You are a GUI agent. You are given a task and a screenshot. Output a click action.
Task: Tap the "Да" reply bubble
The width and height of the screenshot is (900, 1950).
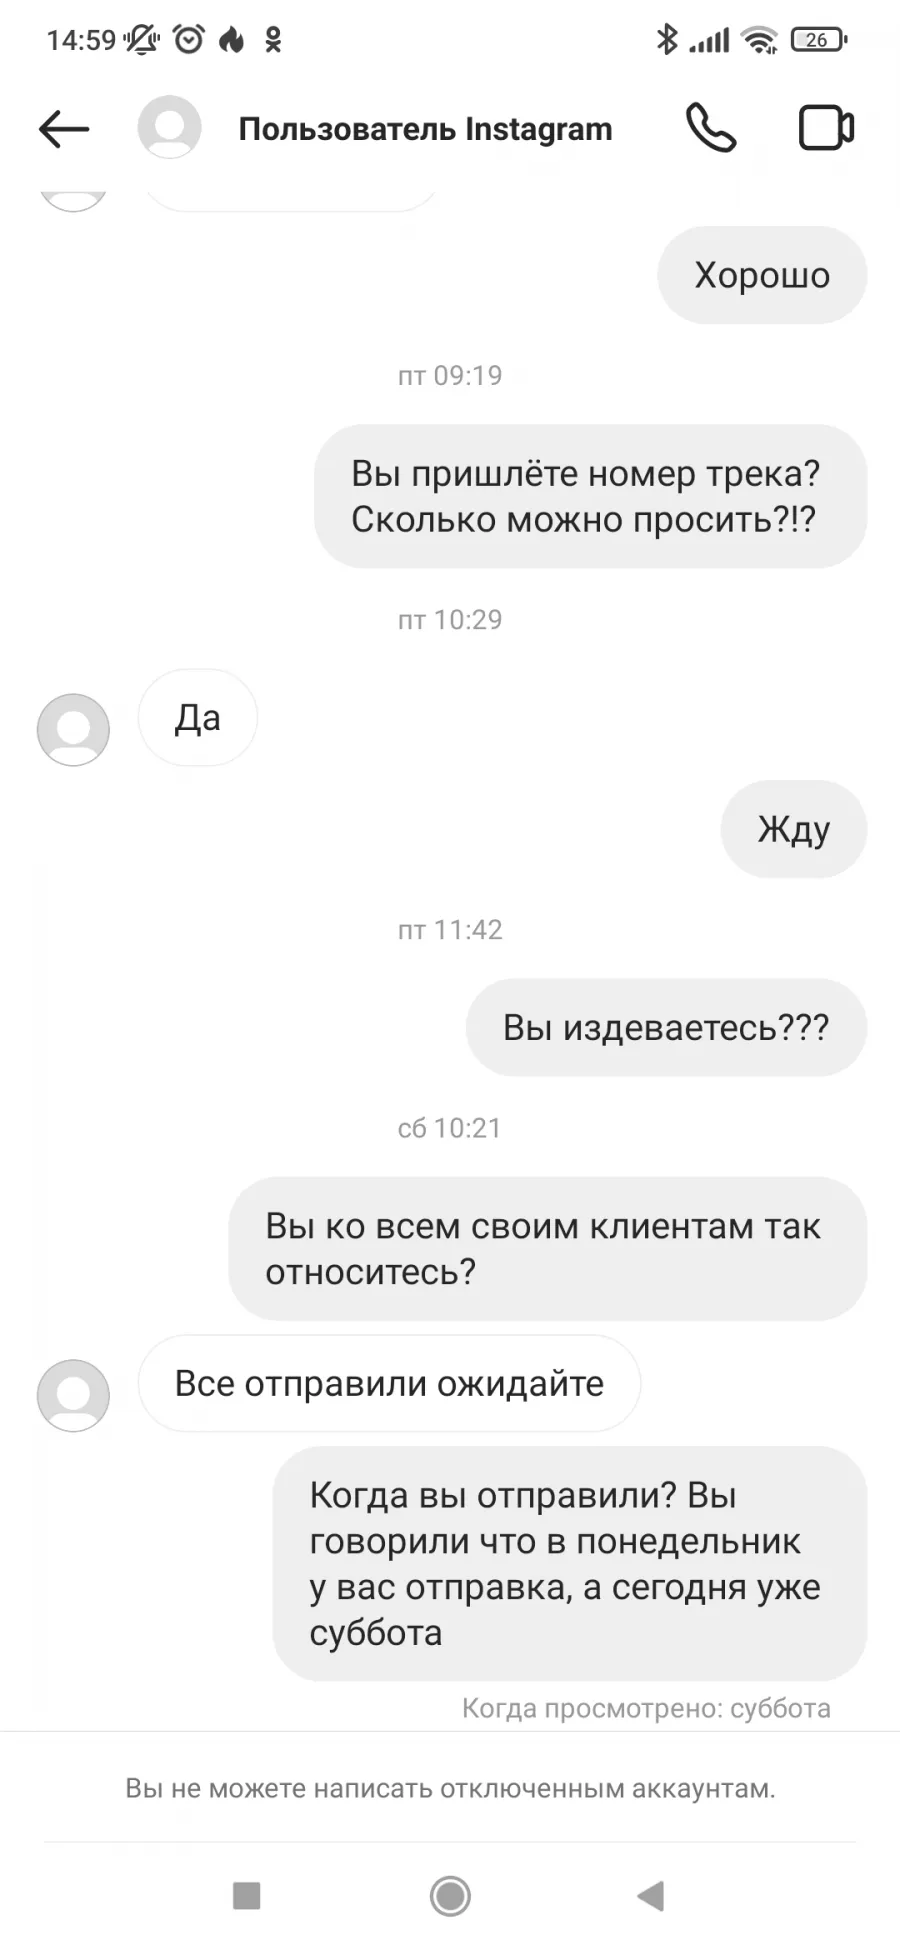coord(197,718)
